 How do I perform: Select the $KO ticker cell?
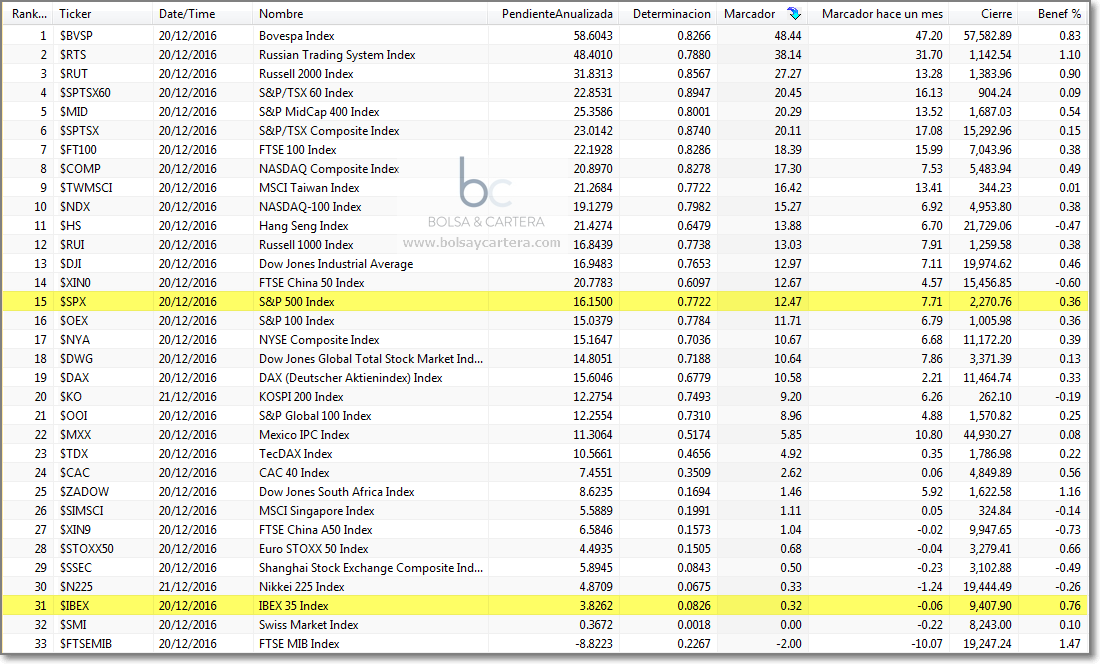(71, 396)
